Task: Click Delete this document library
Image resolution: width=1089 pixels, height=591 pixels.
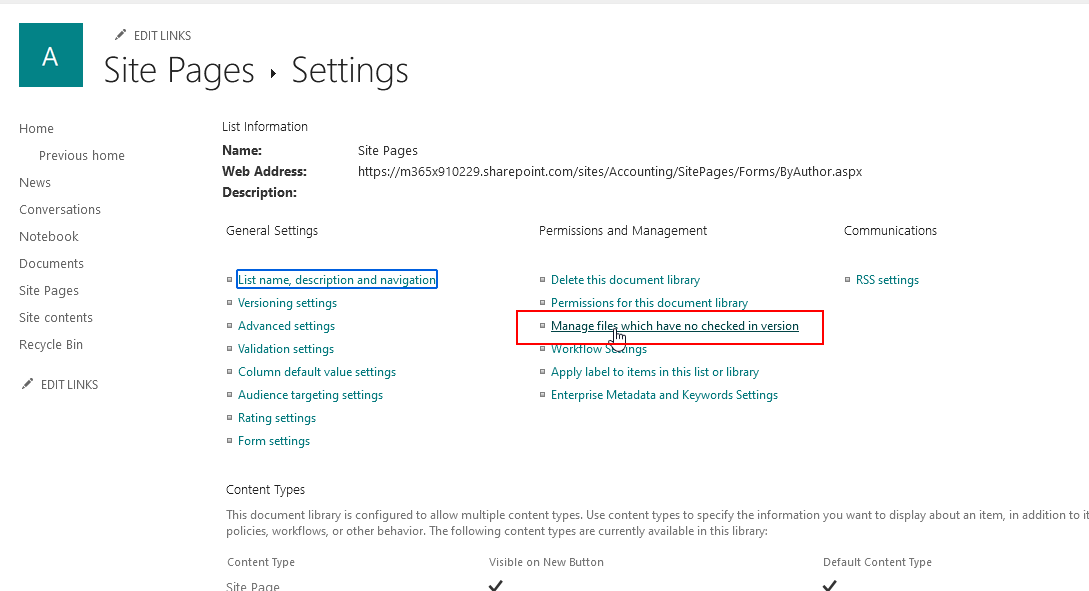Action: [x=625, y=279]
